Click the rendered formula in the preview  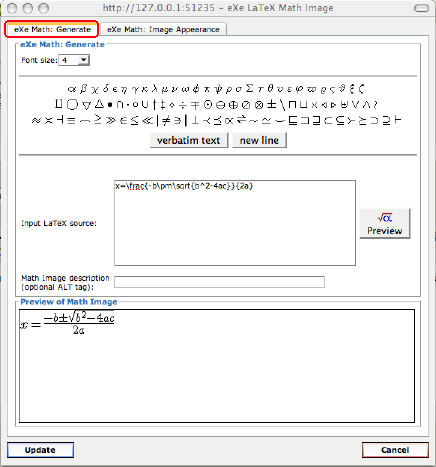pyautogui.click(x=67, y=323)
